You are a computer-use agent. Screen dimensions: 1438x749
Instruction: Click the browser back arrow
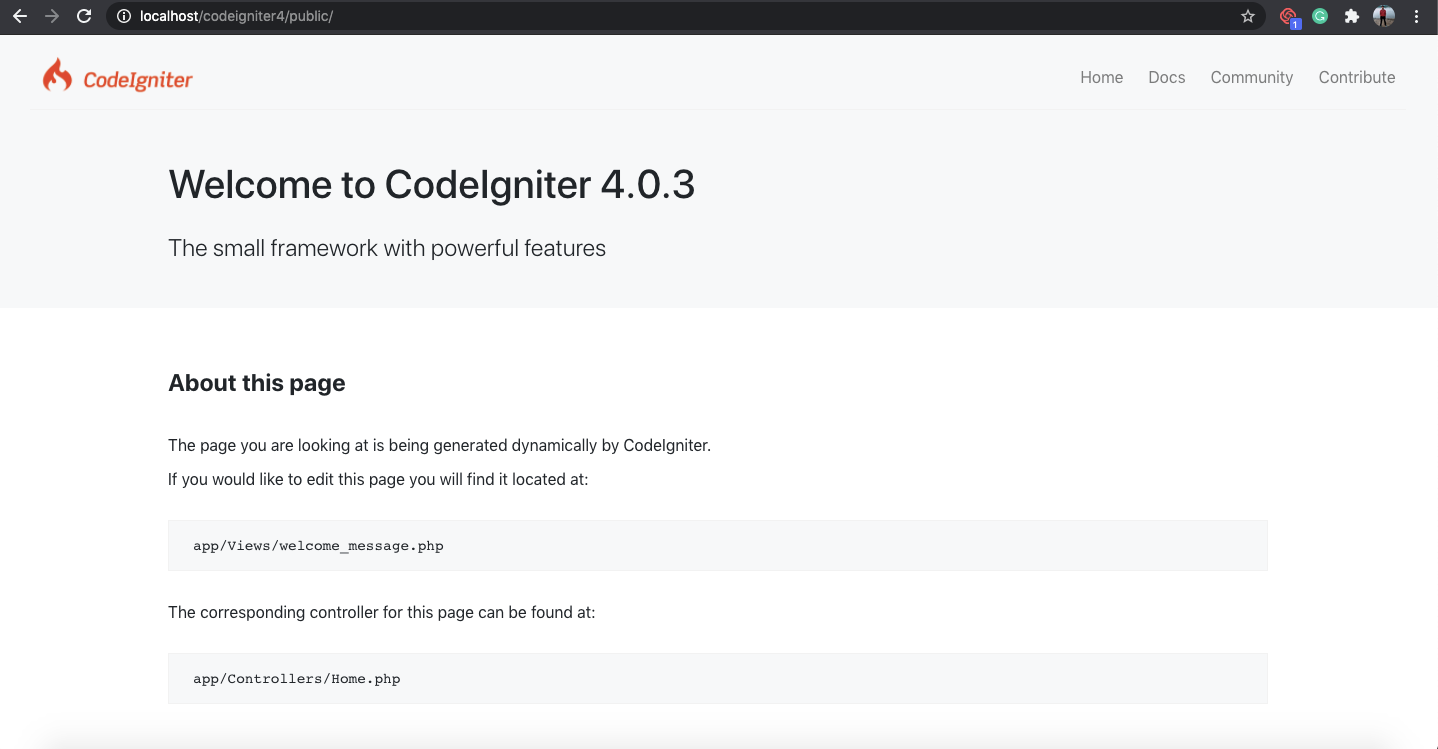point(20,16)
